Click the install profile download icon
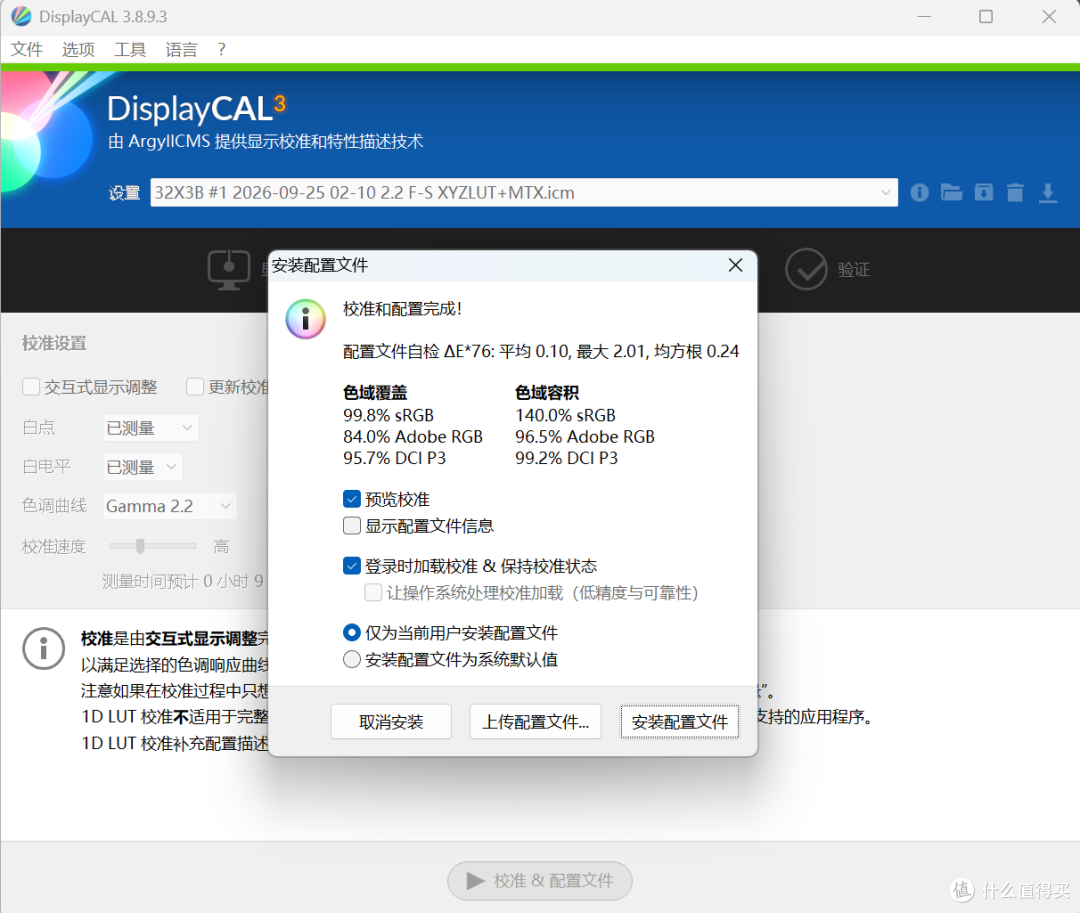This screenshot has height=913, width=1080. pyautogui.click(x=1048, y=192)
